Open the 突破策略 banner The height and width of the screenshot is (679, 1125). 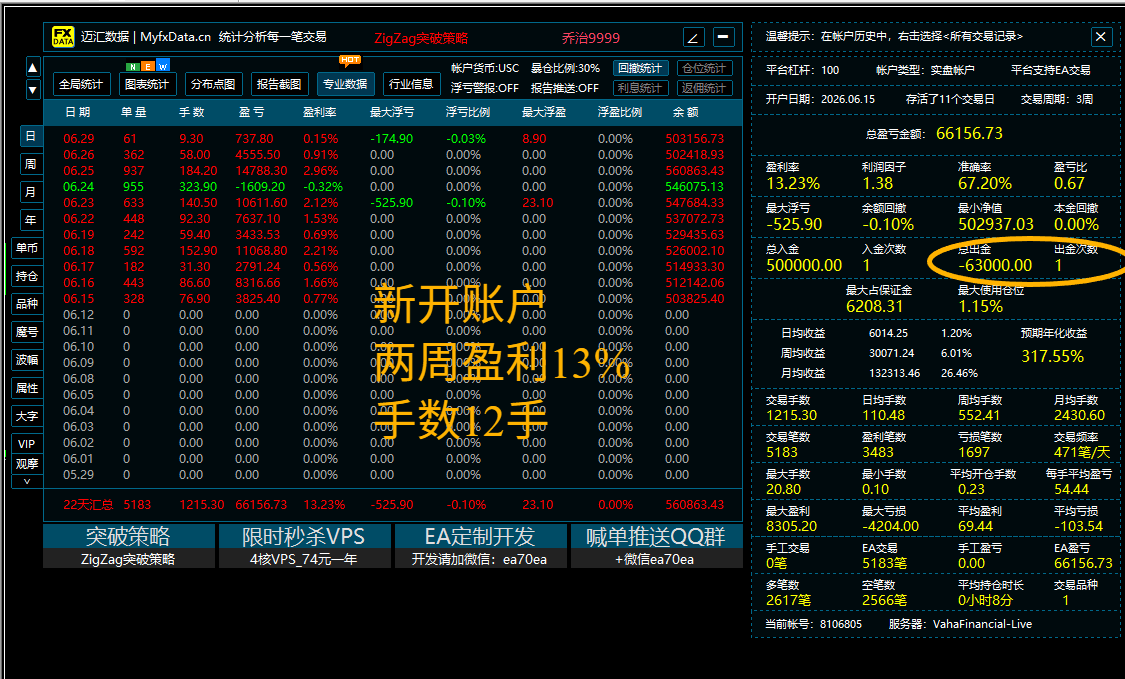point(128,546)
